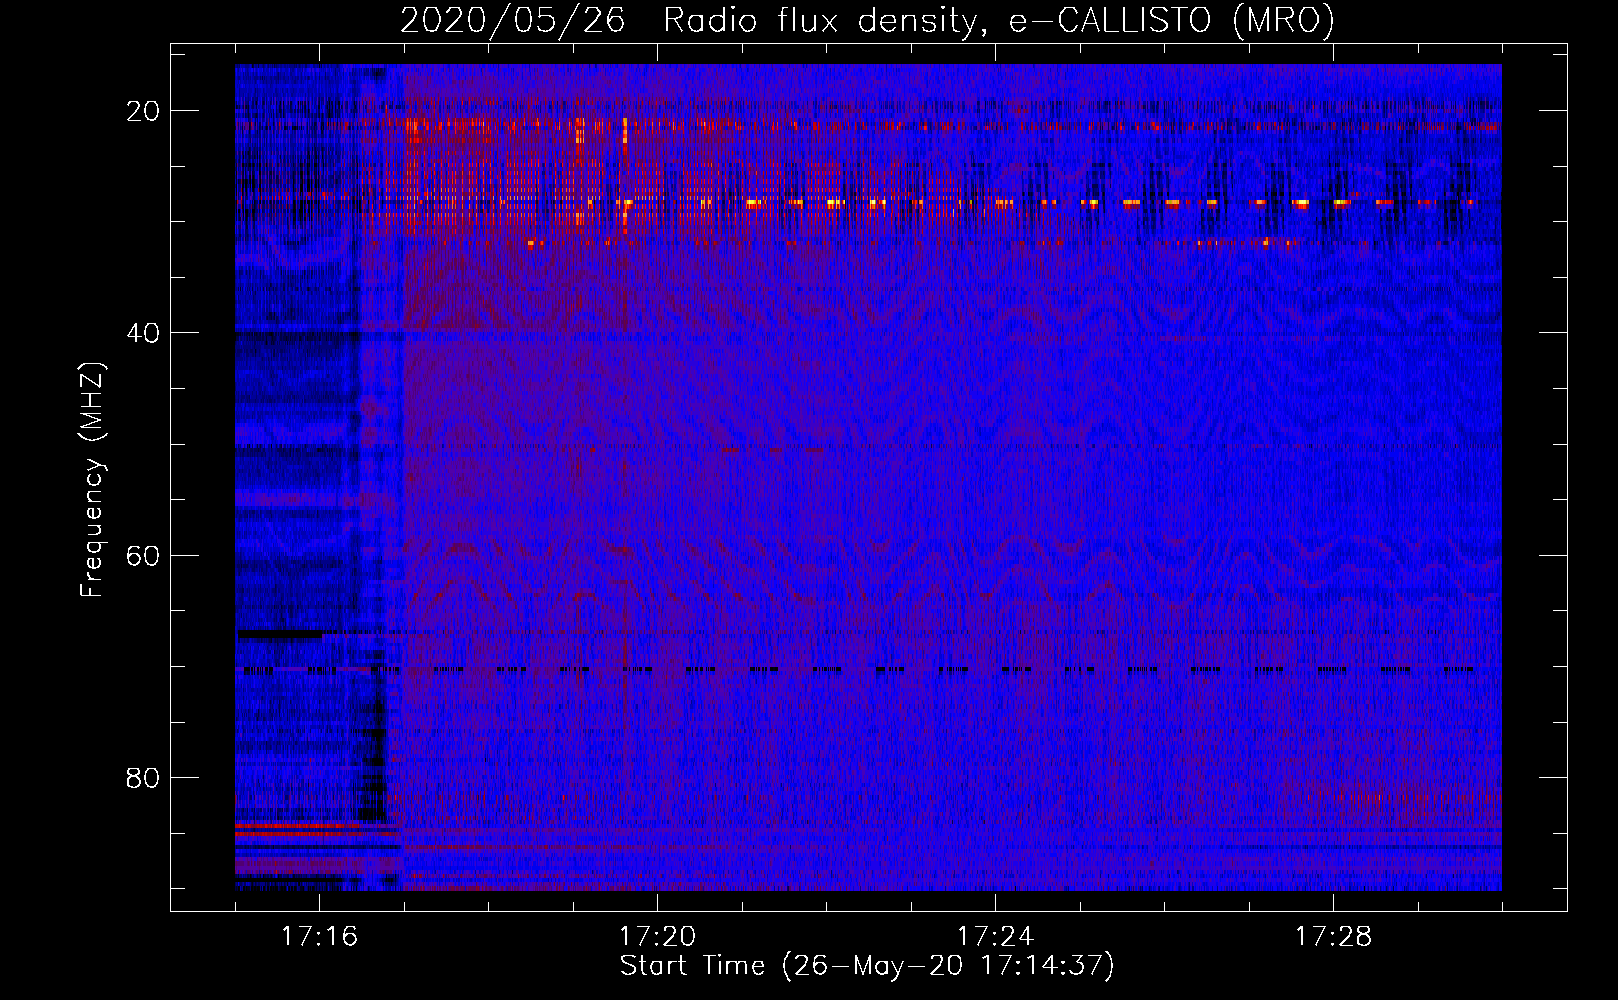Click the '17:16' time tick label
Viewport: 1618px width, 1000px height.
pyautogui.click(x=319, y=937)
